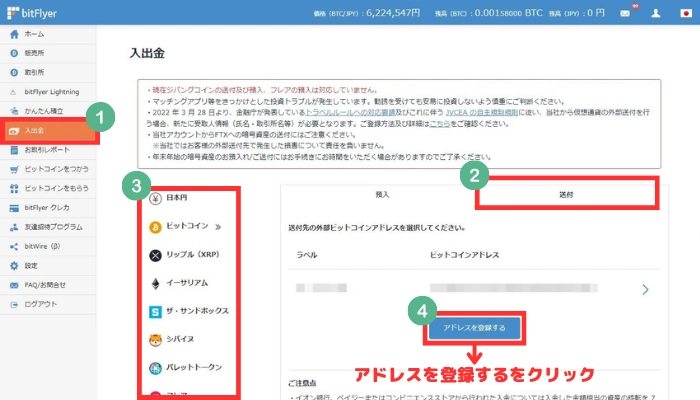Open お取引レポート menu item

pos(48,150)
